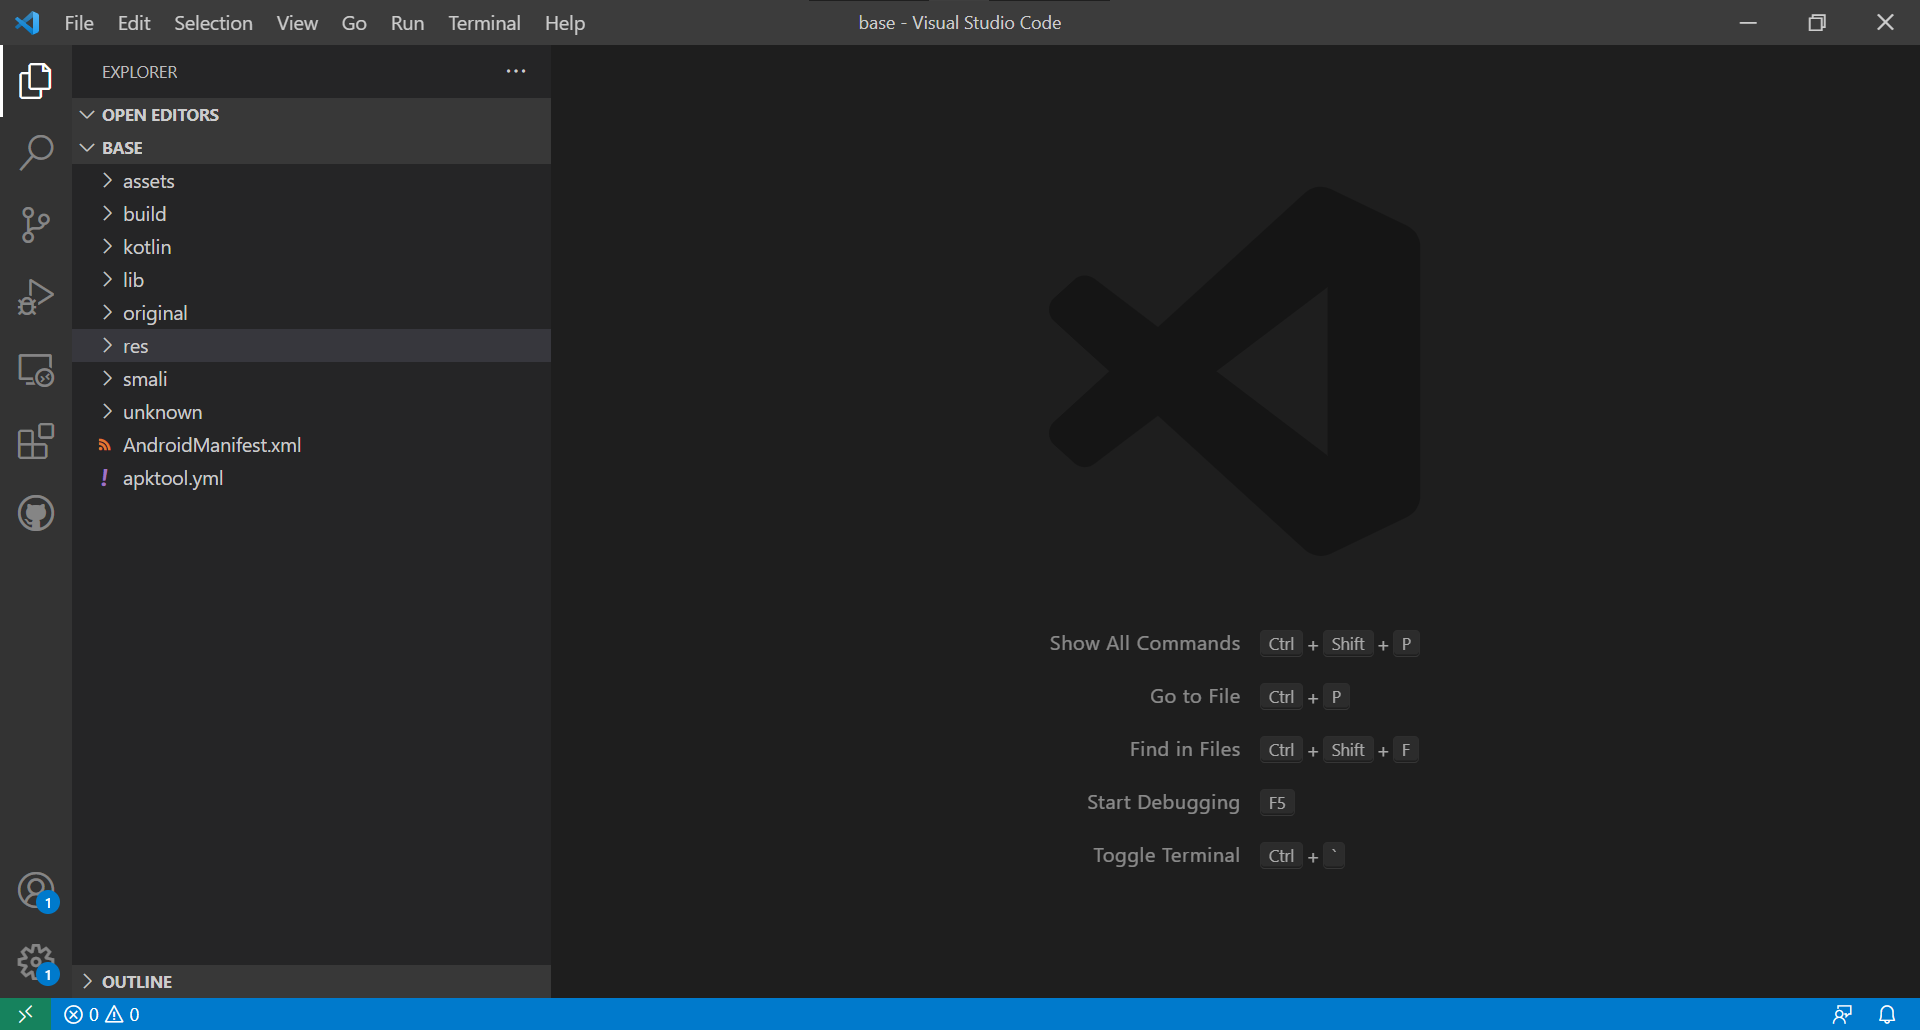Open the Explorer view in activity bar
This screenshot has width=1920, height=1030.
pyautogui.click(x=36, y=81)
